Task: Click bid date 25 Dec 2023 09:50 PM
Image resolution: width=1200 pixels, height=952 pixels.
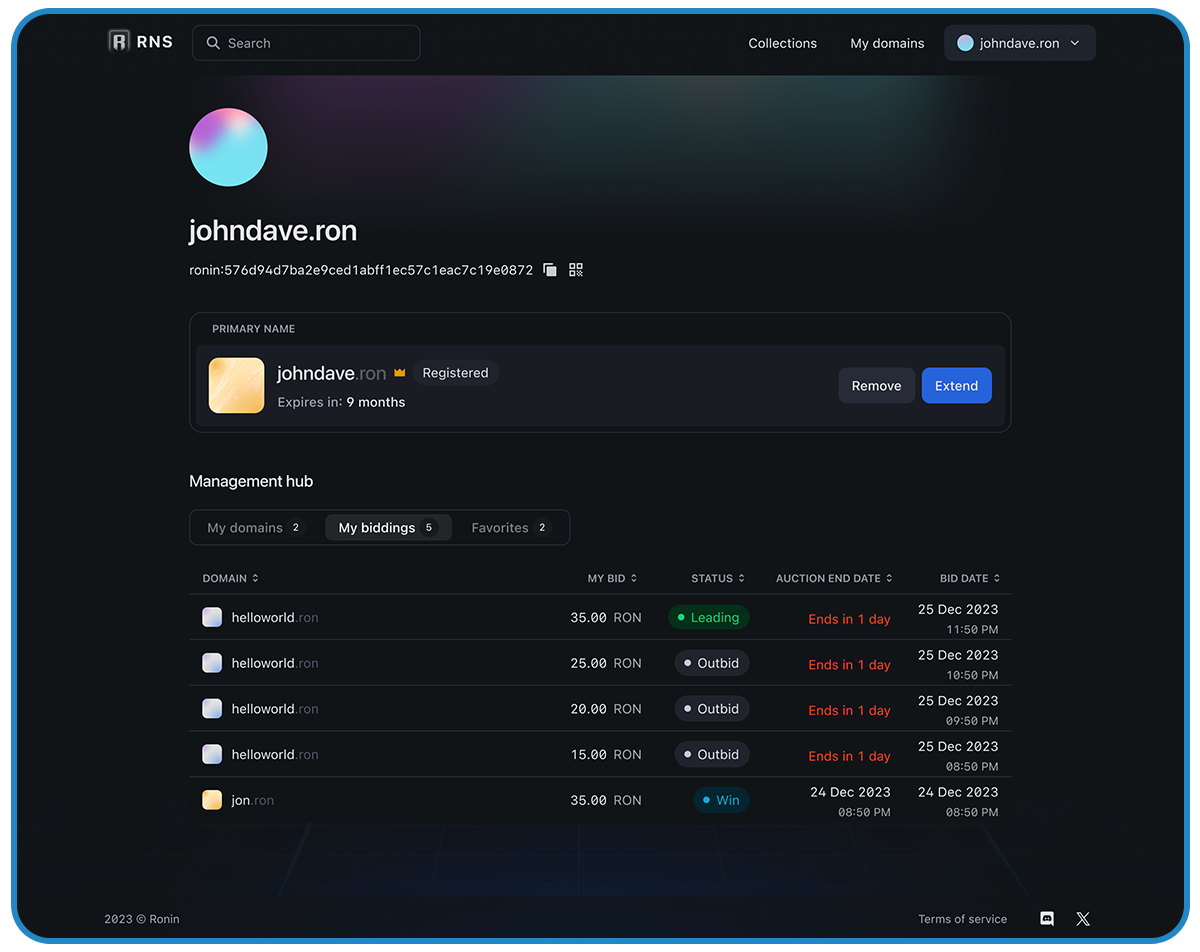Action: click(958, 710)
